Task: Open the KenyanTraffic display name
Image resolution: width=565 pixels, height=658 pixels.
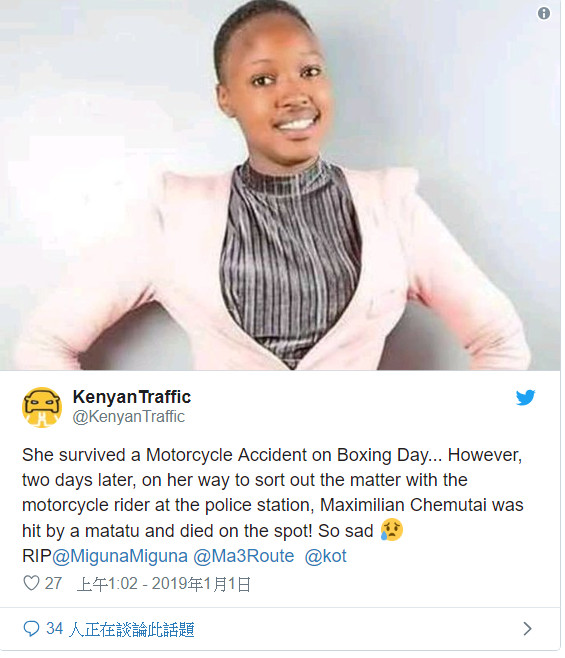Action: pos(132,397)
